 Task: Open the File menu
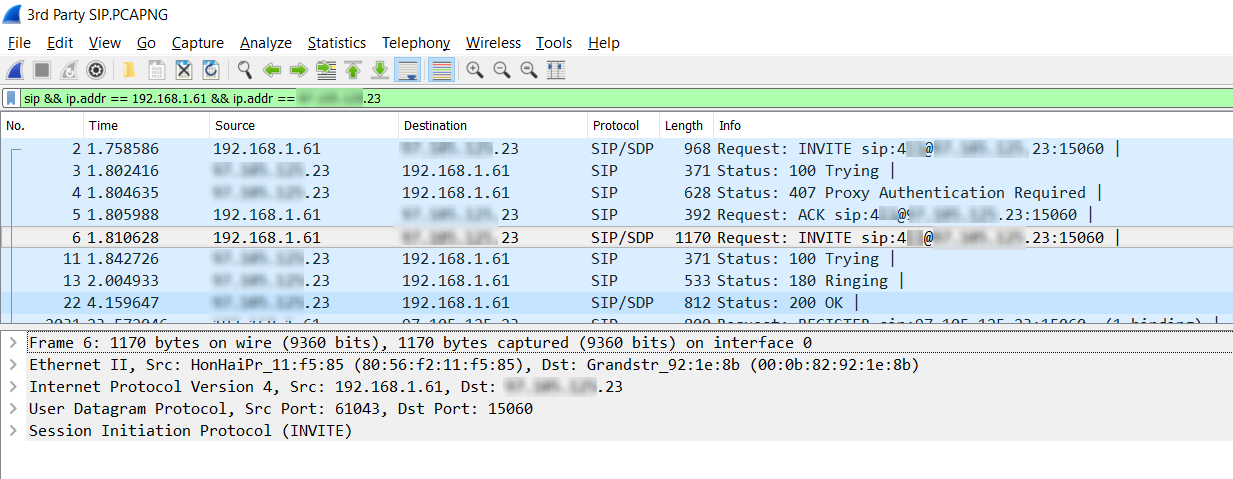click(x=19, y=43)
